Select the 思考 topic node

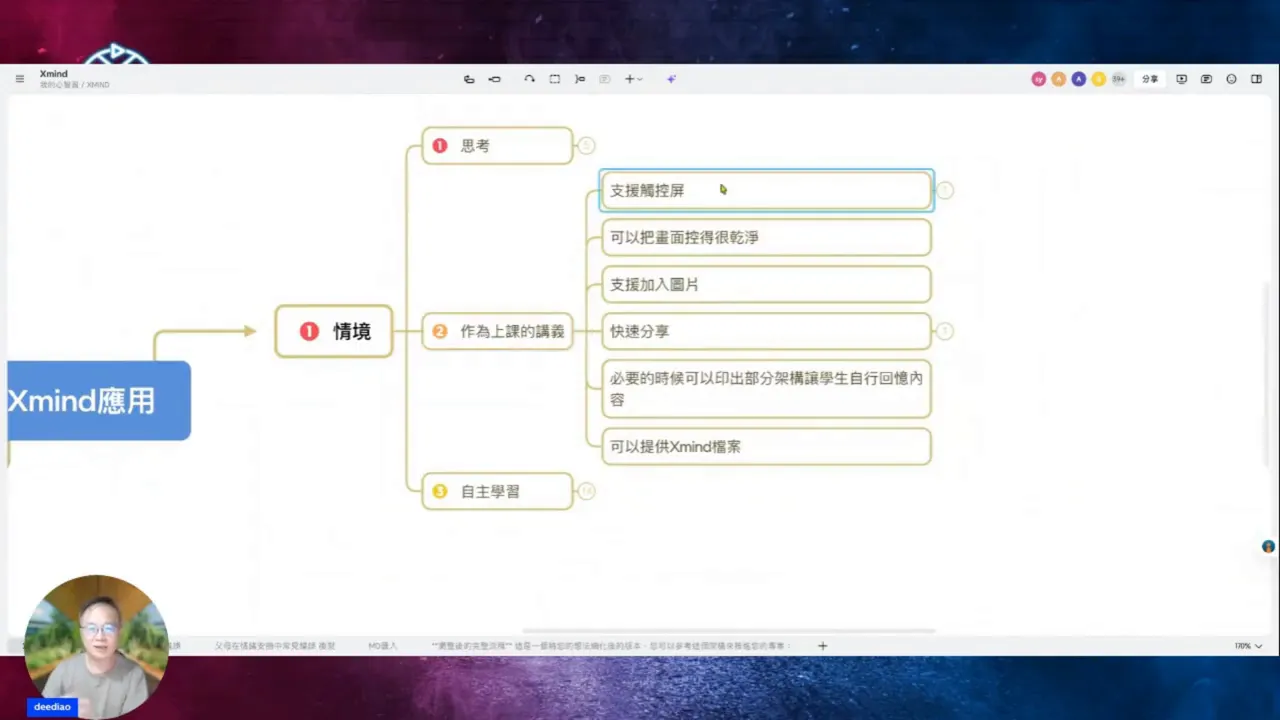497,146
